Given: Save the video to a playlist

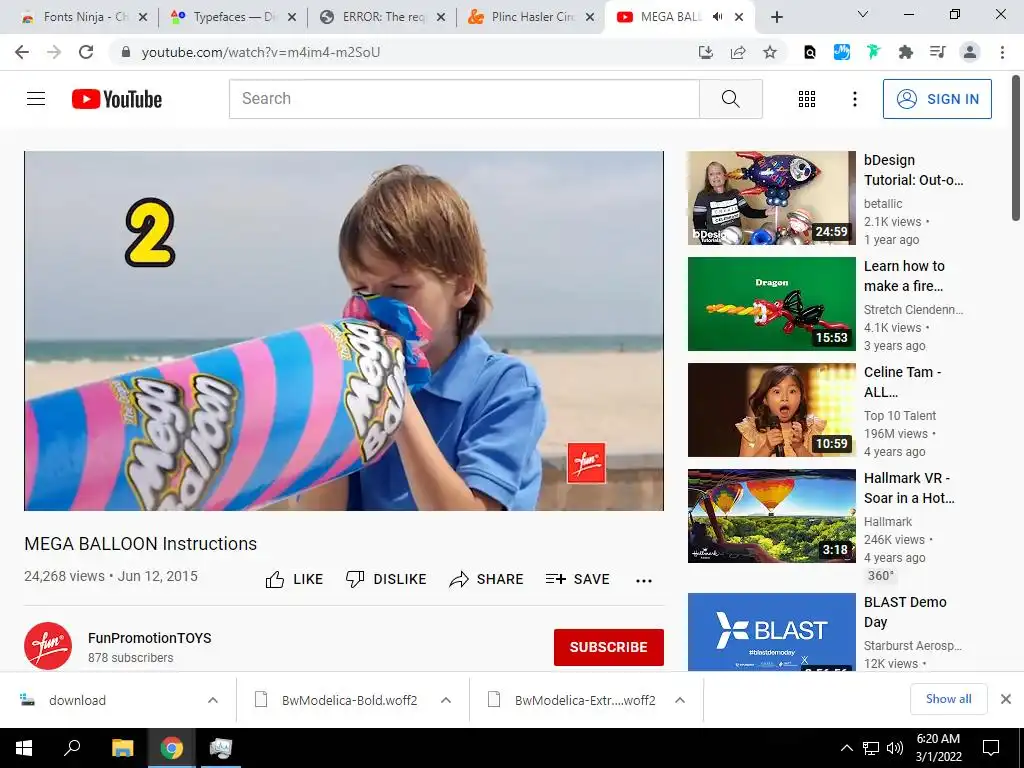Looking at the screenshot, I should tap(578, 579).
